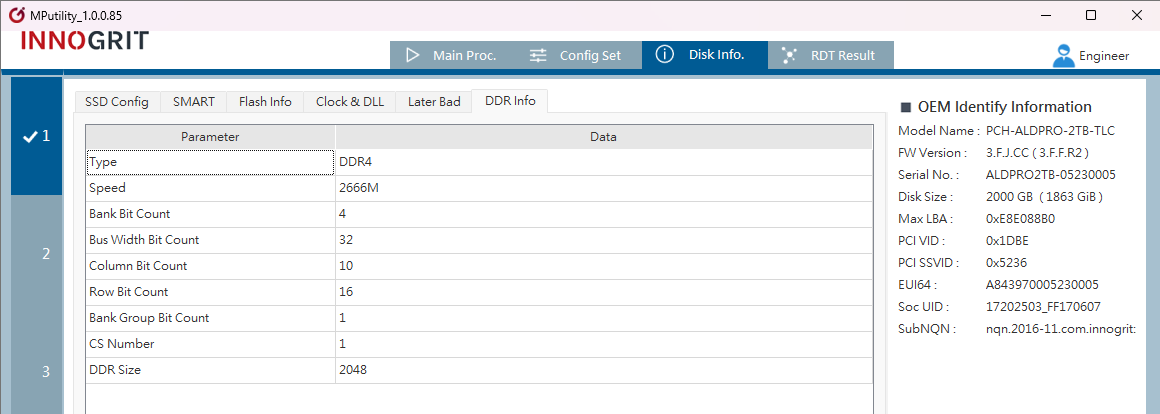
Task: Maximize the MPutility window
Action: point(1090,15)
